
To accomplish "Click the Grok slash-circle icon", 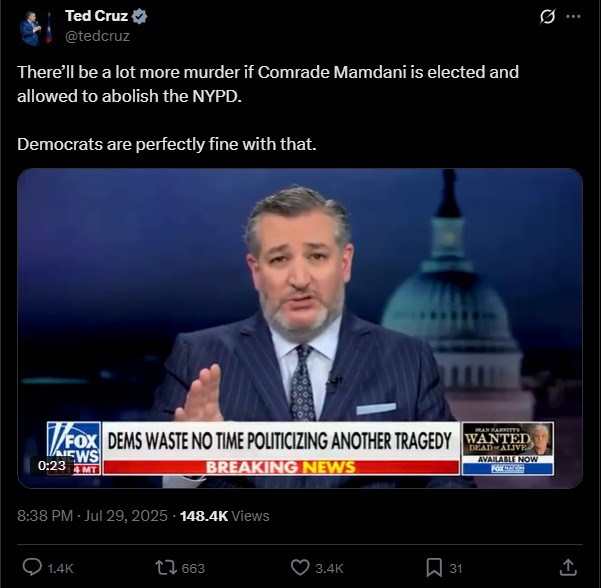I will point(547,17).
